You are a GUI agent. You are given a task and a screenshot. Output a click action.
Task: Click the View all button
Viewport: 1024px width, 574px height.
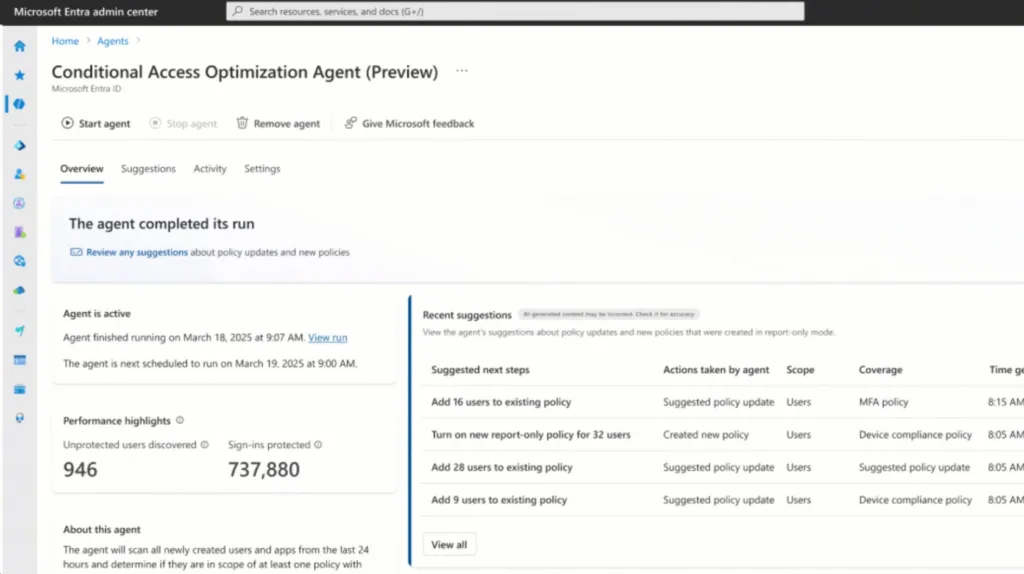(449, 545)
